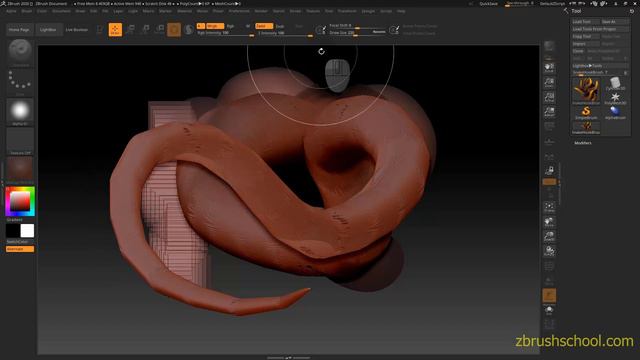Select the SimpleBrush tool
This screenshot has height=360, width=640.
pos(586,113)
